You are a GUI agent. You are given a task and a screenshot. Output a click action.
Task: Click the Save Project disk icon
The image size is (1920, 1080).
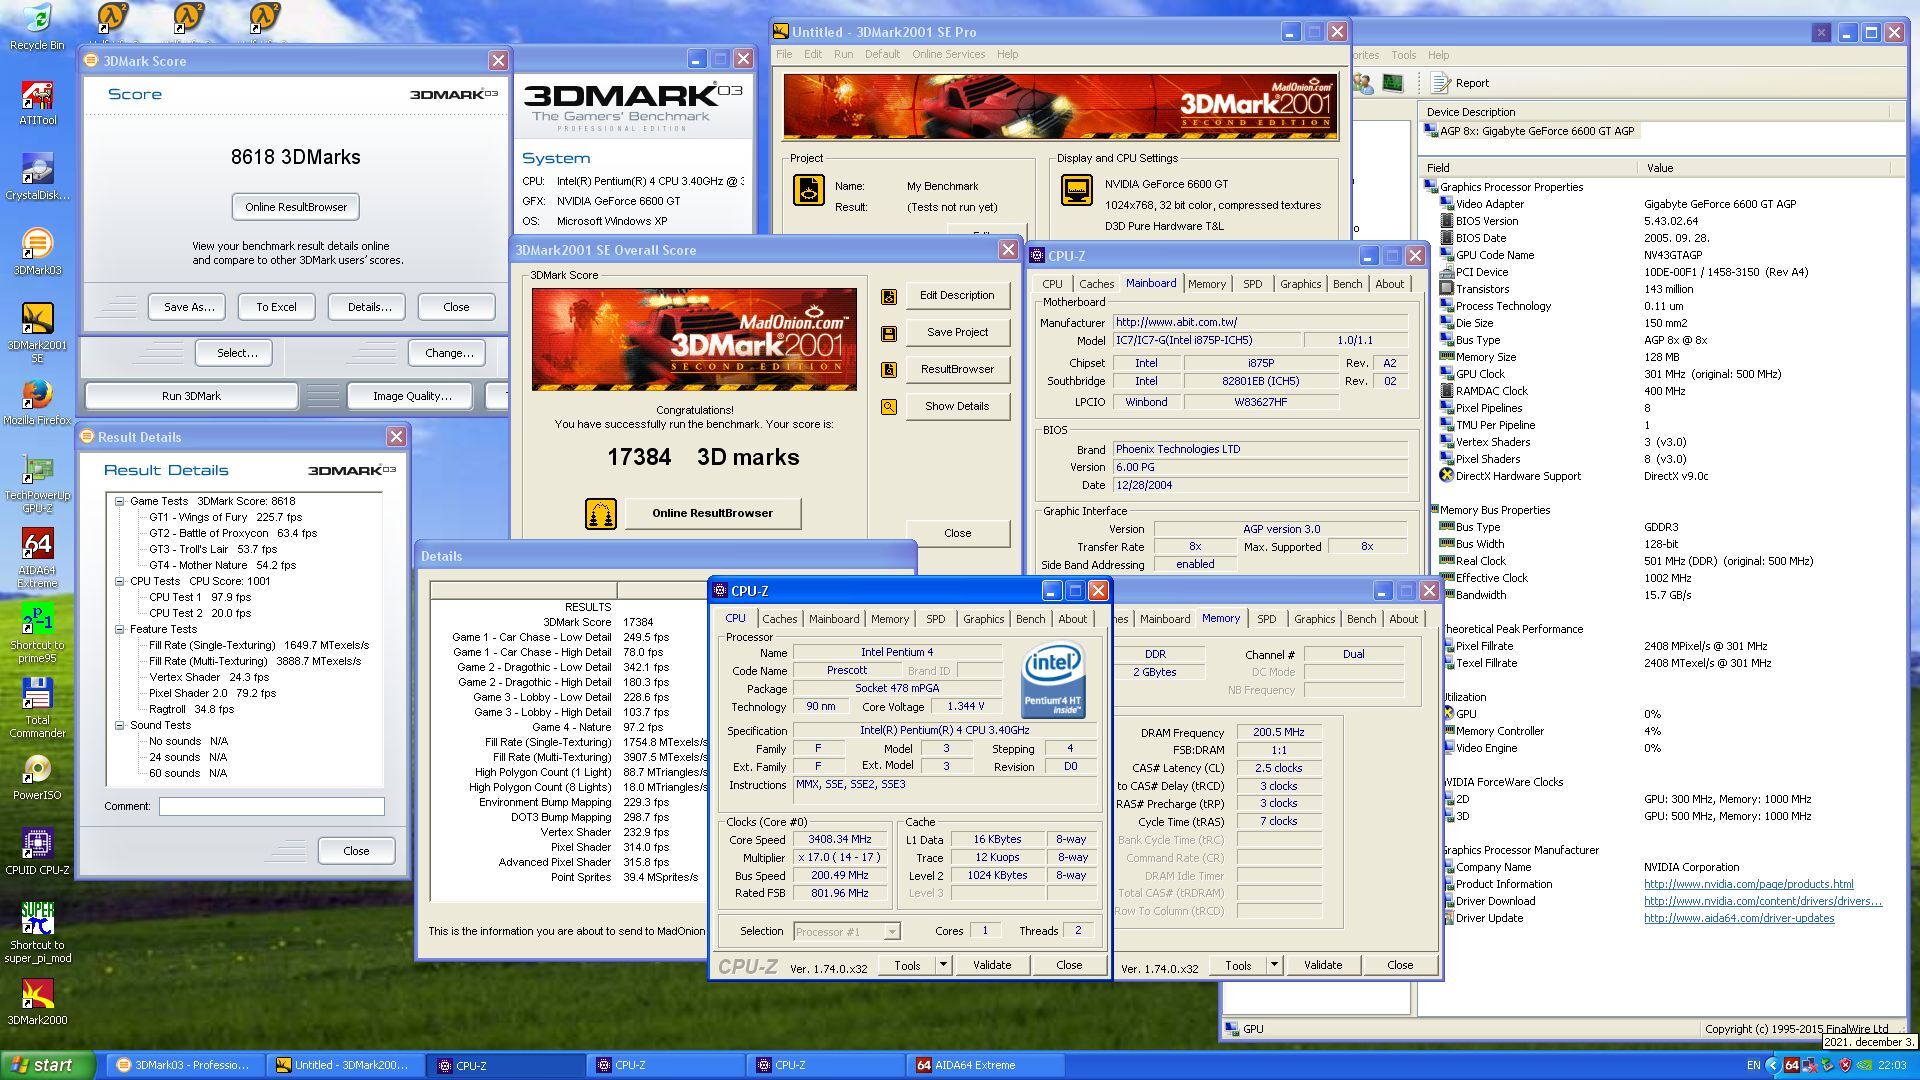pyautogui.click(x=888, y=333)
